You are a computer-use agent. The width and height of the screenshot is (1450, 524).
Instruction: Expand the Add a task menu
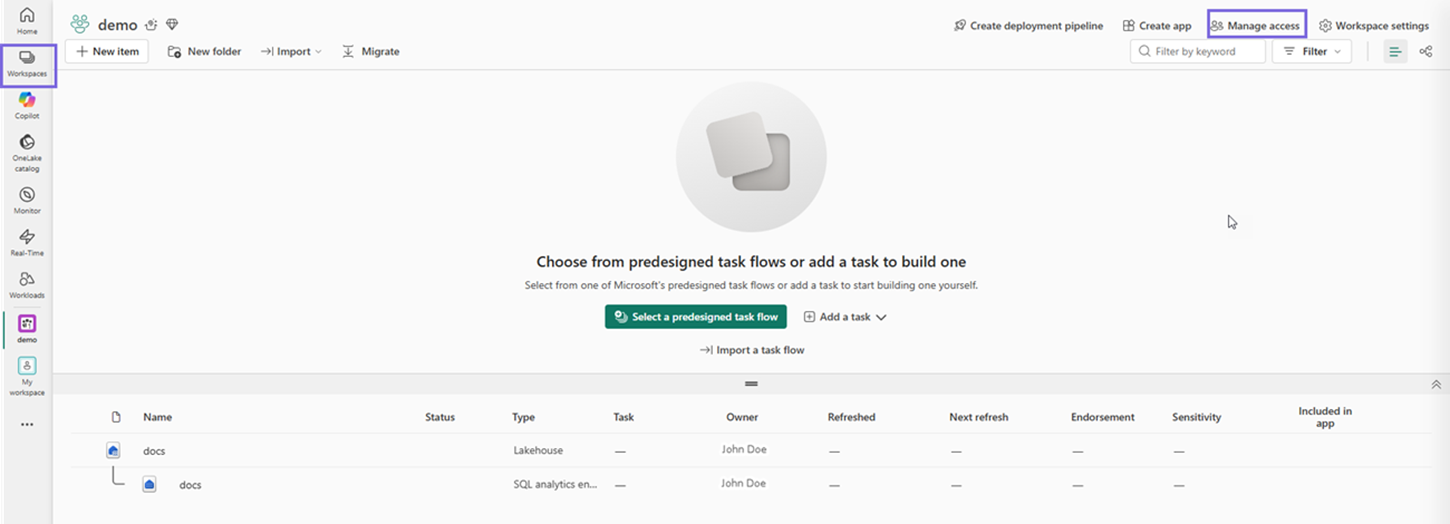pyautogui.click(x=845, y=317)
